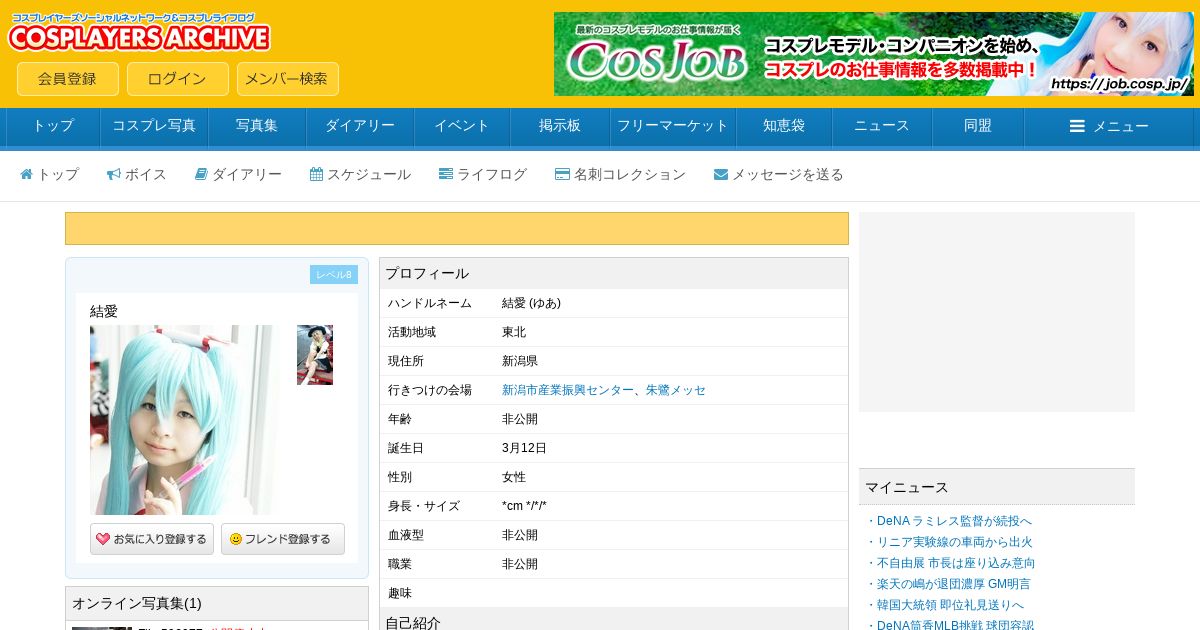Open ライフログ tab text link
The width and height of the screenshot is (1200, 630).
492,174
